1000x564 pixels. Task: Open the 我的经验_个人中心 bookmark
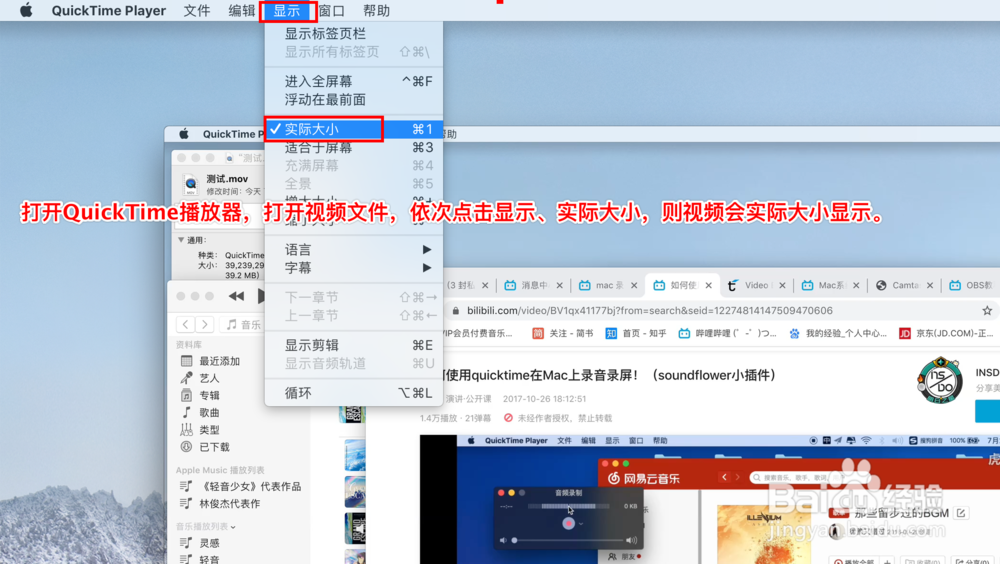pos(838,333)
